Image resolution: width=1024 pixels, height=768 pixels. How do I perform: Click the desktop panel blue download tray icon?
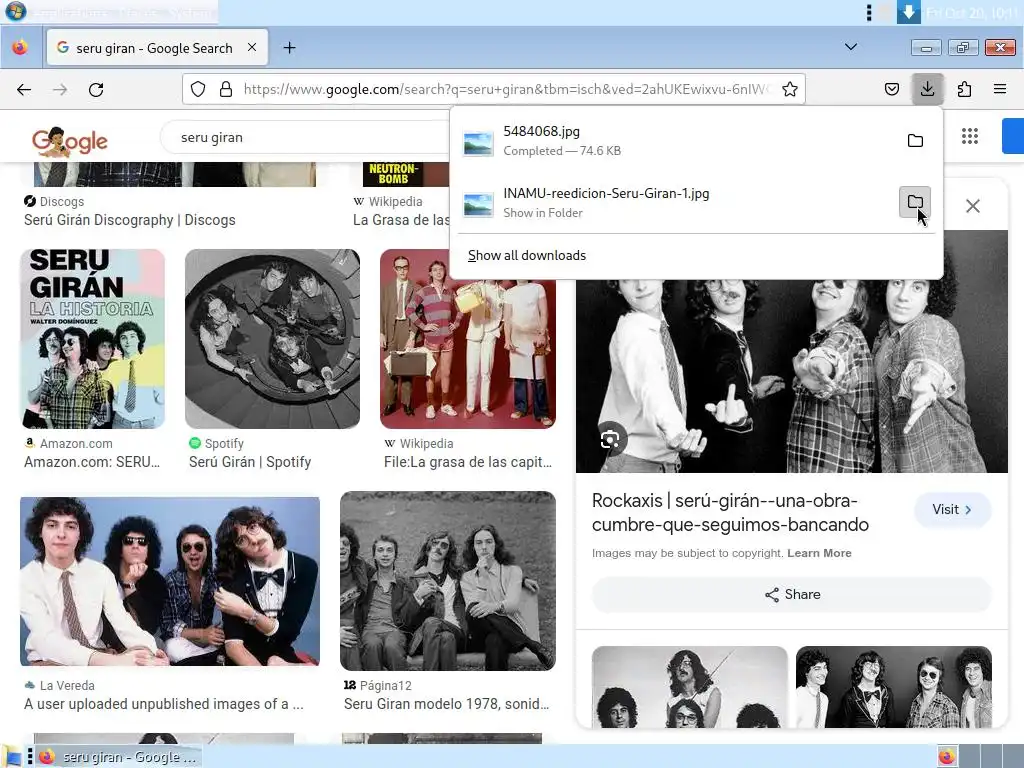click(908, 12)
